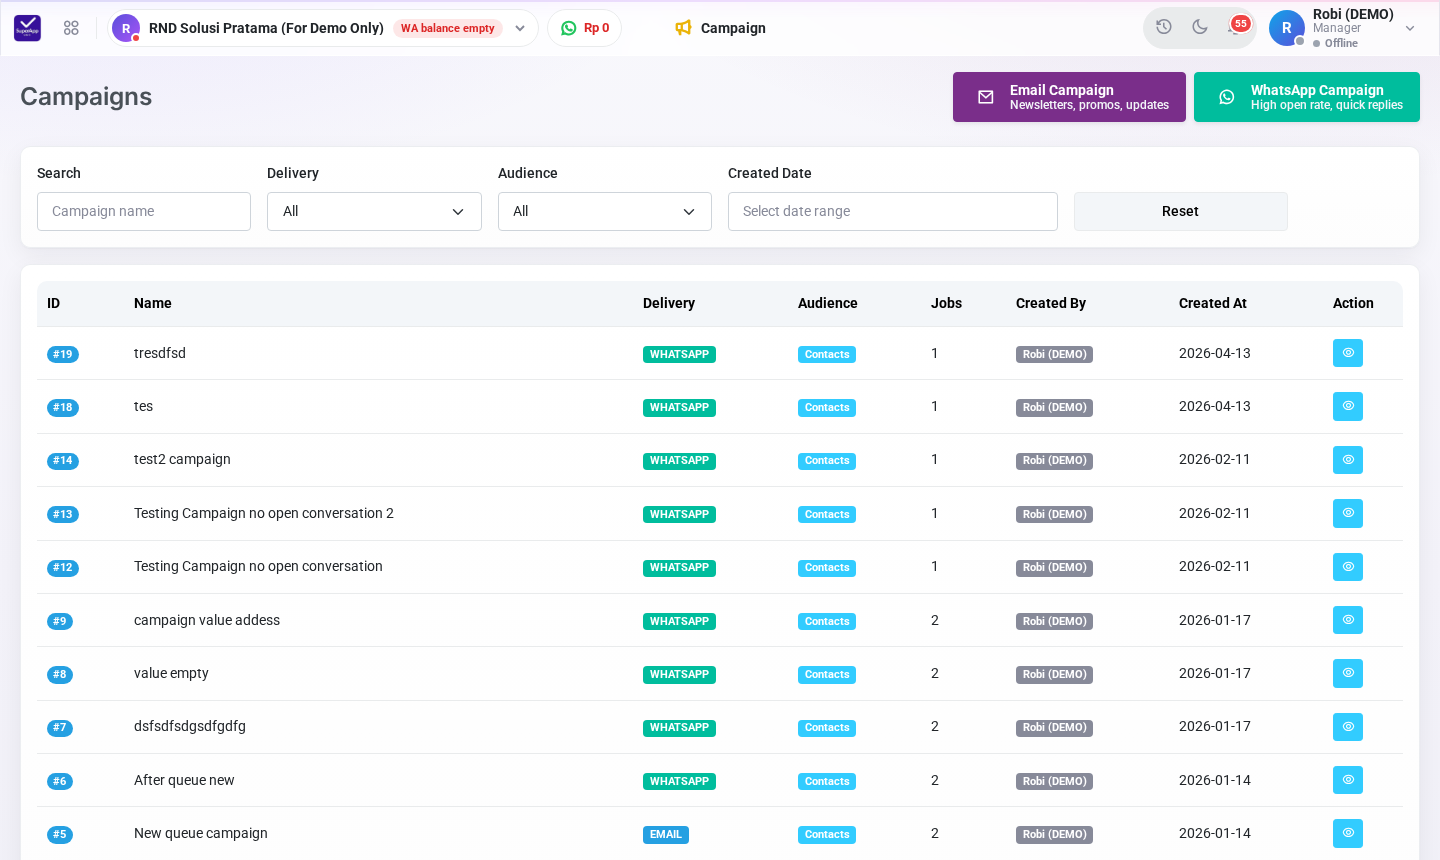Click date 2026-01-17 in value empty row
This screenshot has width=1440, height=860.
[x=1215, y=673]
